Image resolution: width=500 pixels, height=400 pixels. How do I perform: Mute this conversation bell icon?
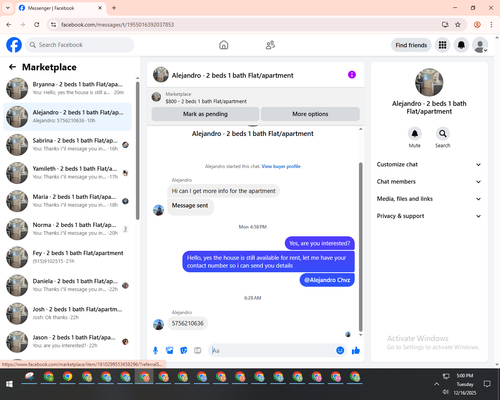tap(415, 134)
